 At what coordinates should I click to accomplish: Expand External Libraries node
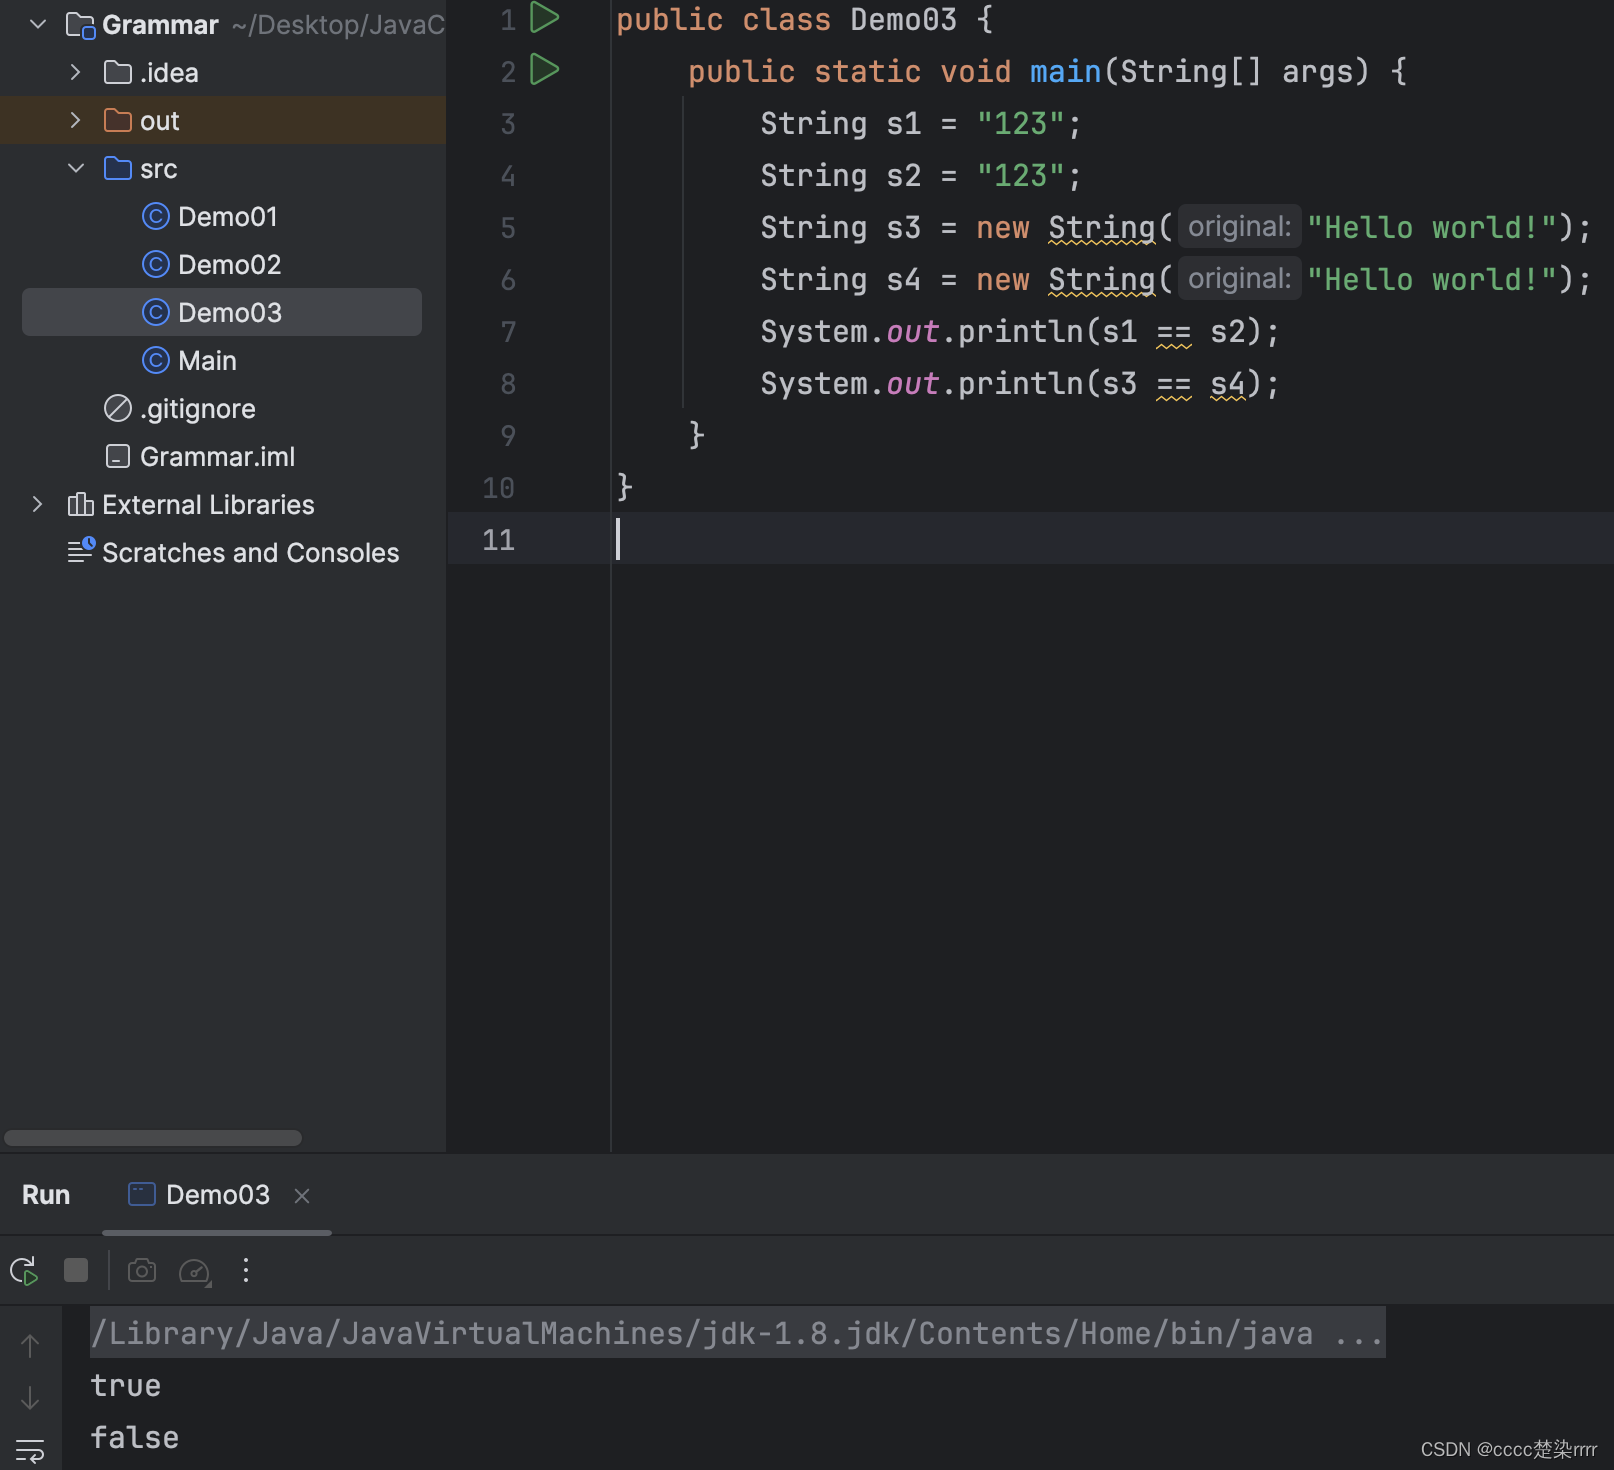[x=38, y=504]
